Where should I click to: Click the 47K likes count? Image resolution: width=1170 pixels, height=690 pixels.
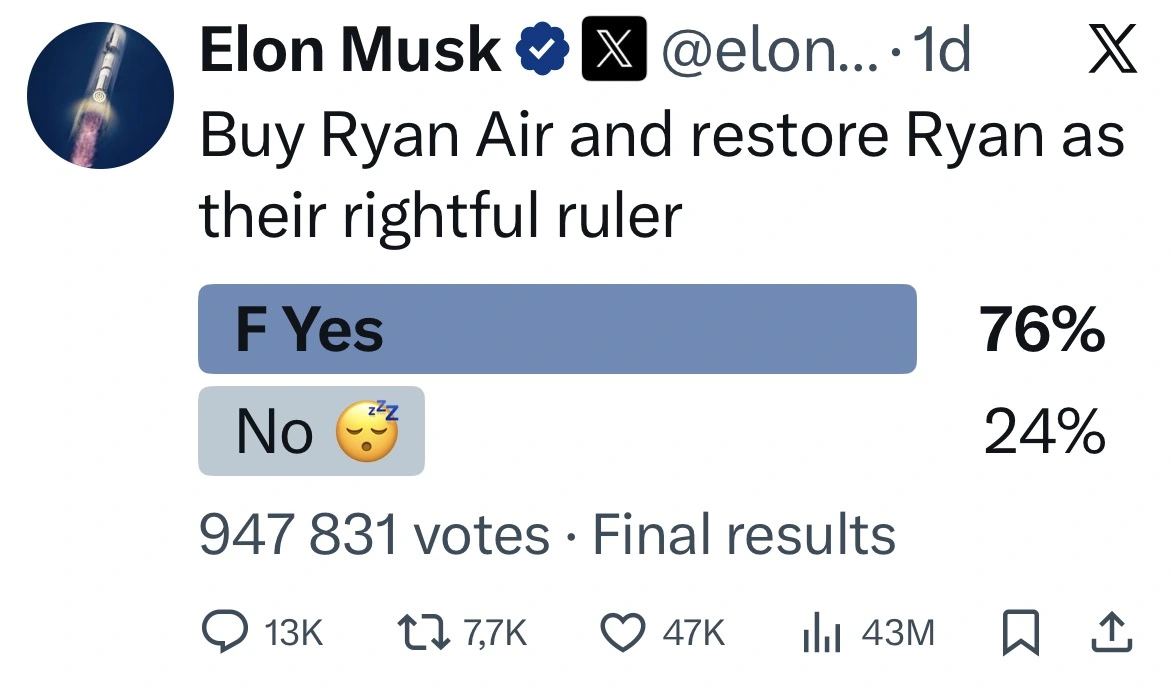click(x=693, y=632)
